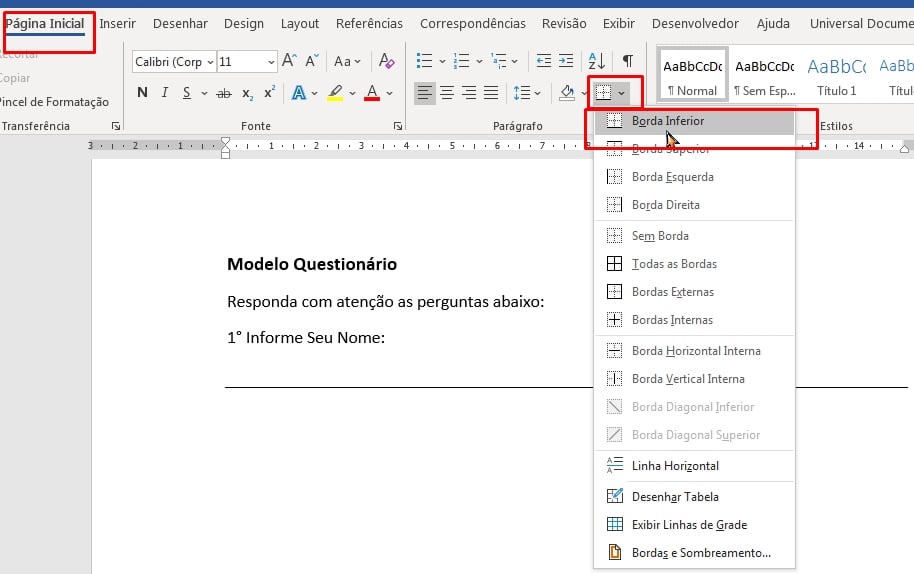Open the Referências tab
Image resolution: width=914 pixels, height=574 pixels.
369,23
